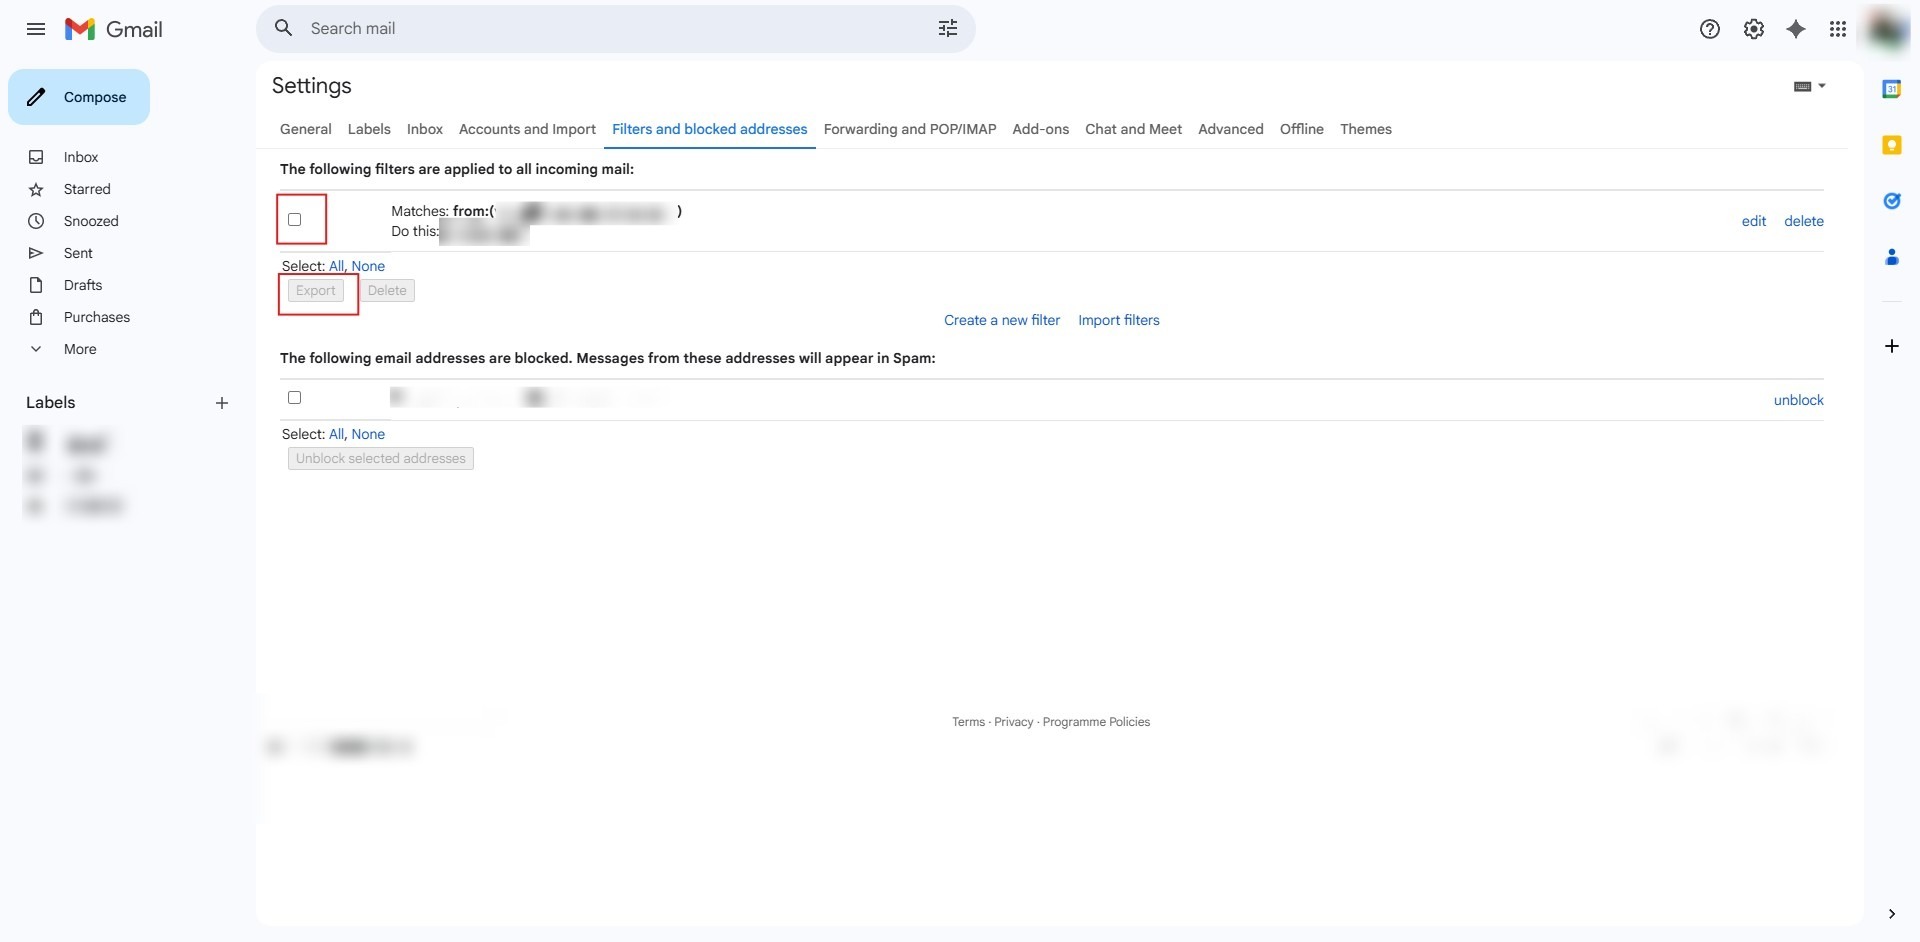1920x942 pixels.
Task: Open the Google apps grid
Action: 1837,29
